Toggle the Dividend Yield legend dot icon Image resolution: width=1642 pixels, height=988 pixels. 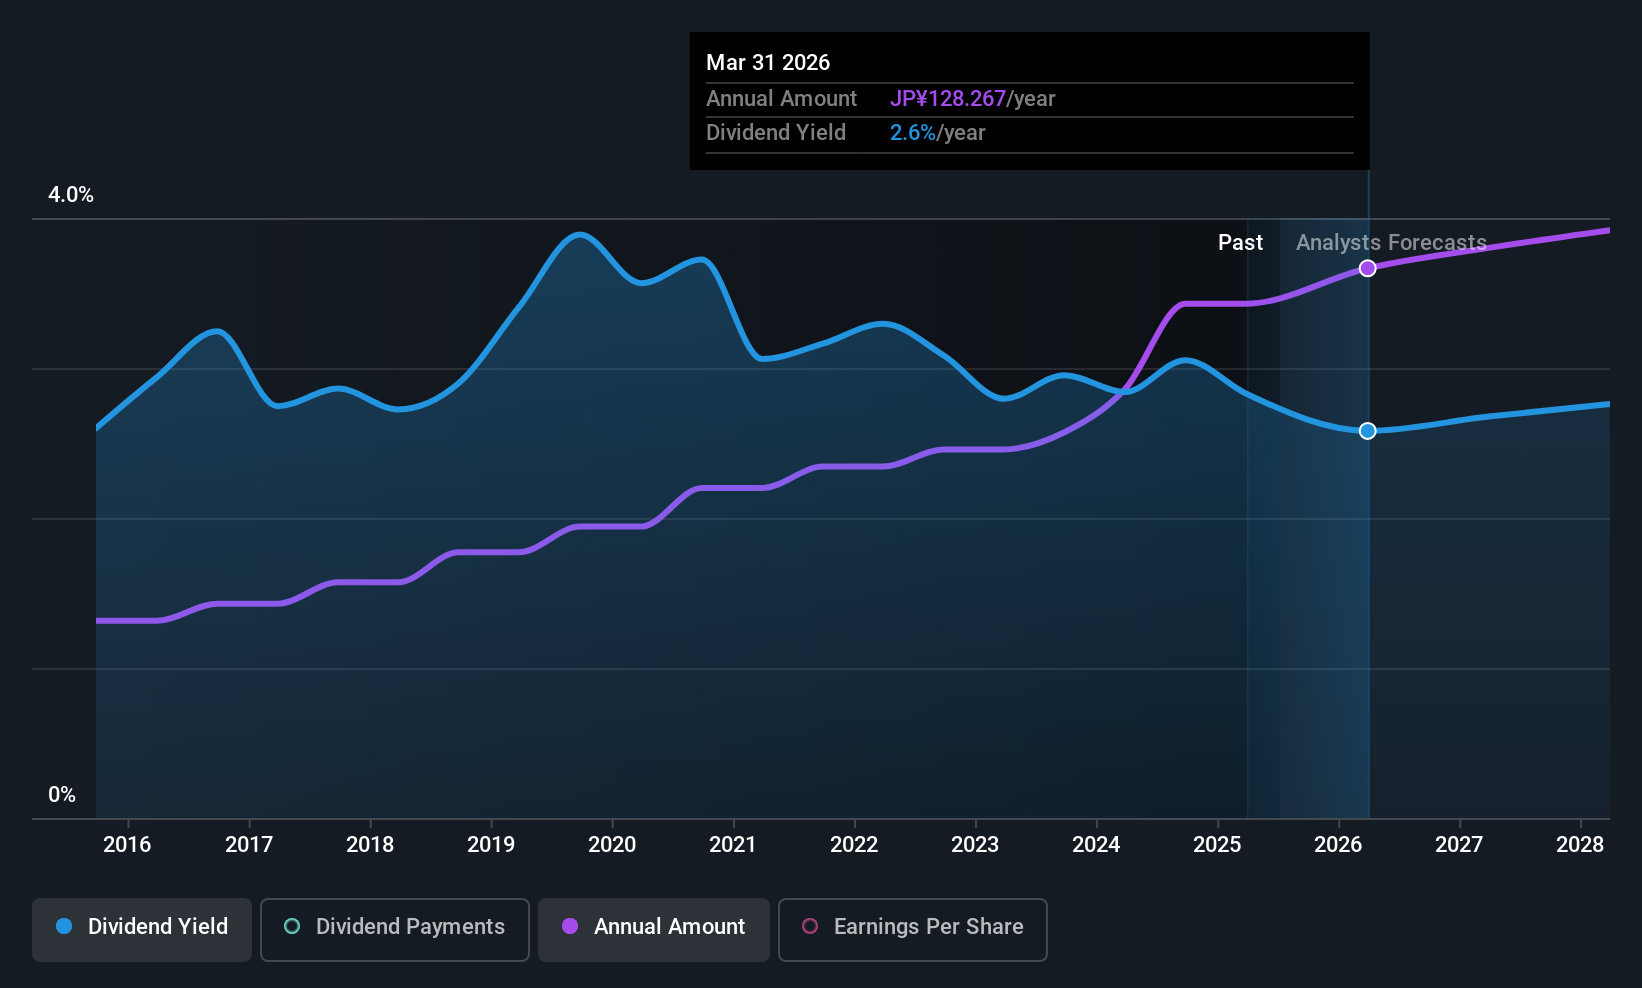pyautogui.click(x=64, y=927)
